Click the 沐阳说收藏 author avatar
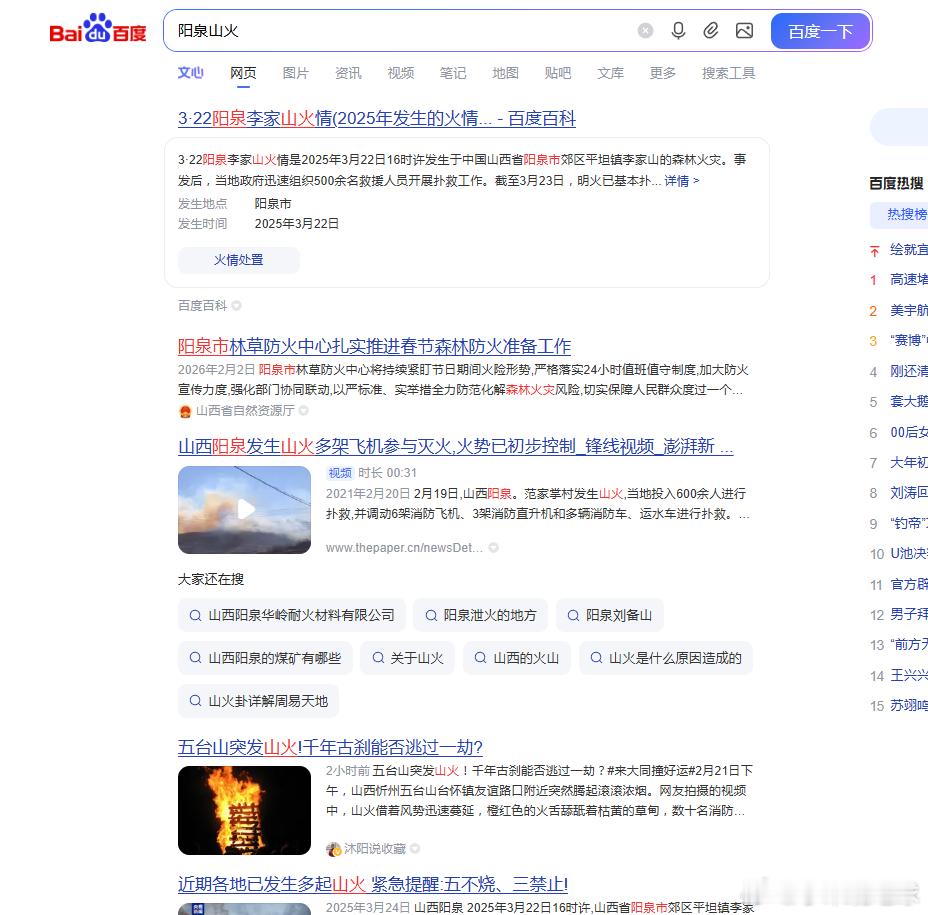 pyautogui.click(x=333, y=849)
